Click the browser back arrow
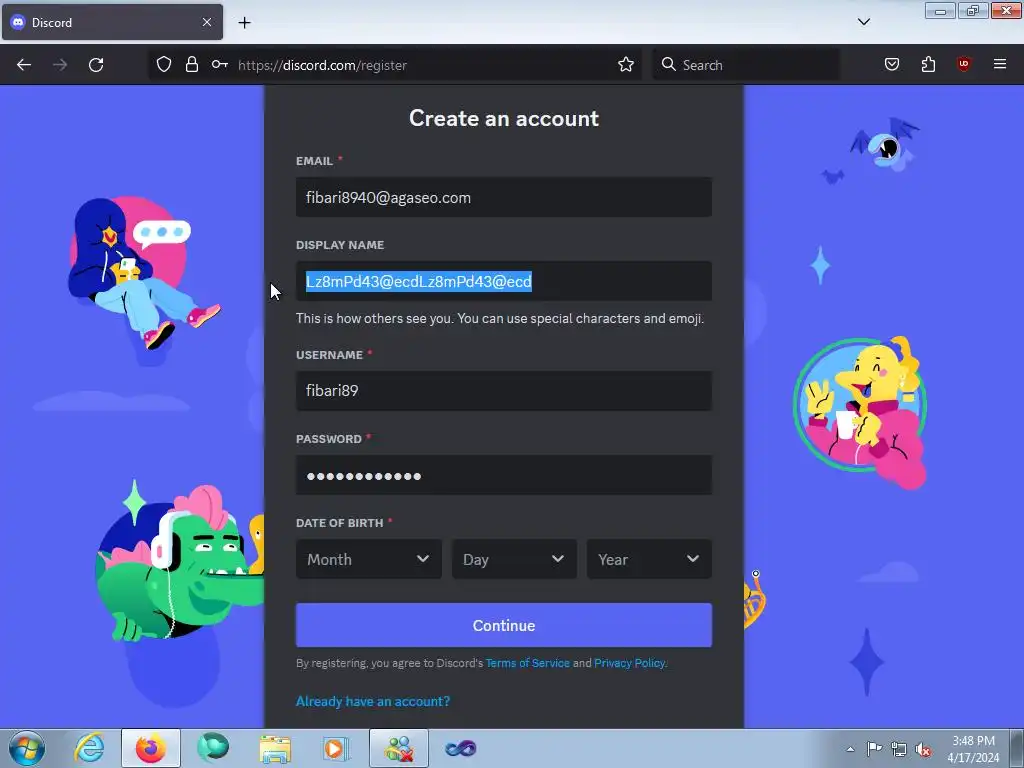Image resolution: width=1024 pixels, height=768 pixels. 24,65
